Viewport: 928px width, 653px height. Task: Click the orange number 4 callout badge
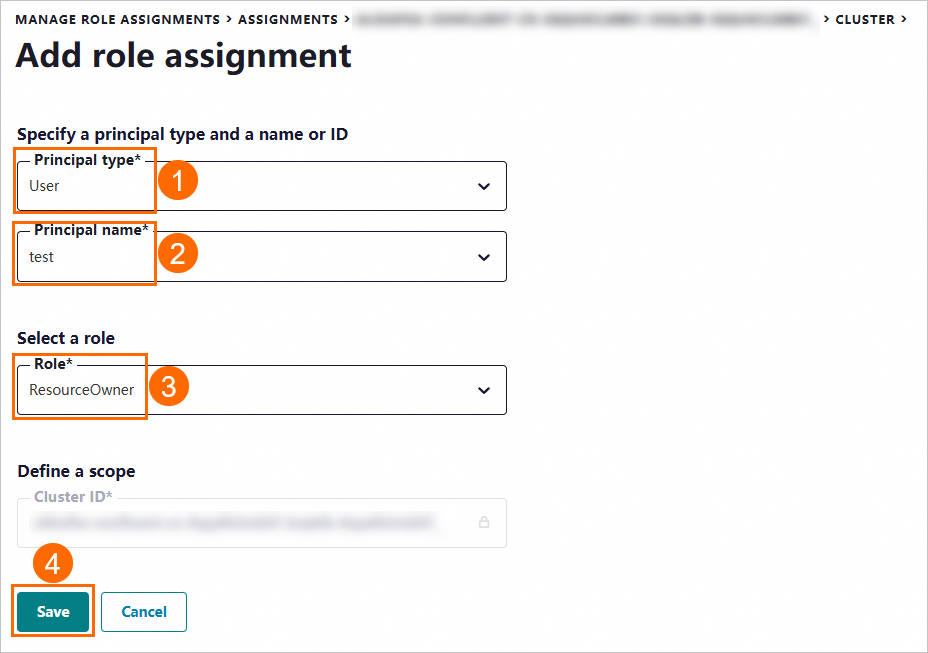(53, 564)
